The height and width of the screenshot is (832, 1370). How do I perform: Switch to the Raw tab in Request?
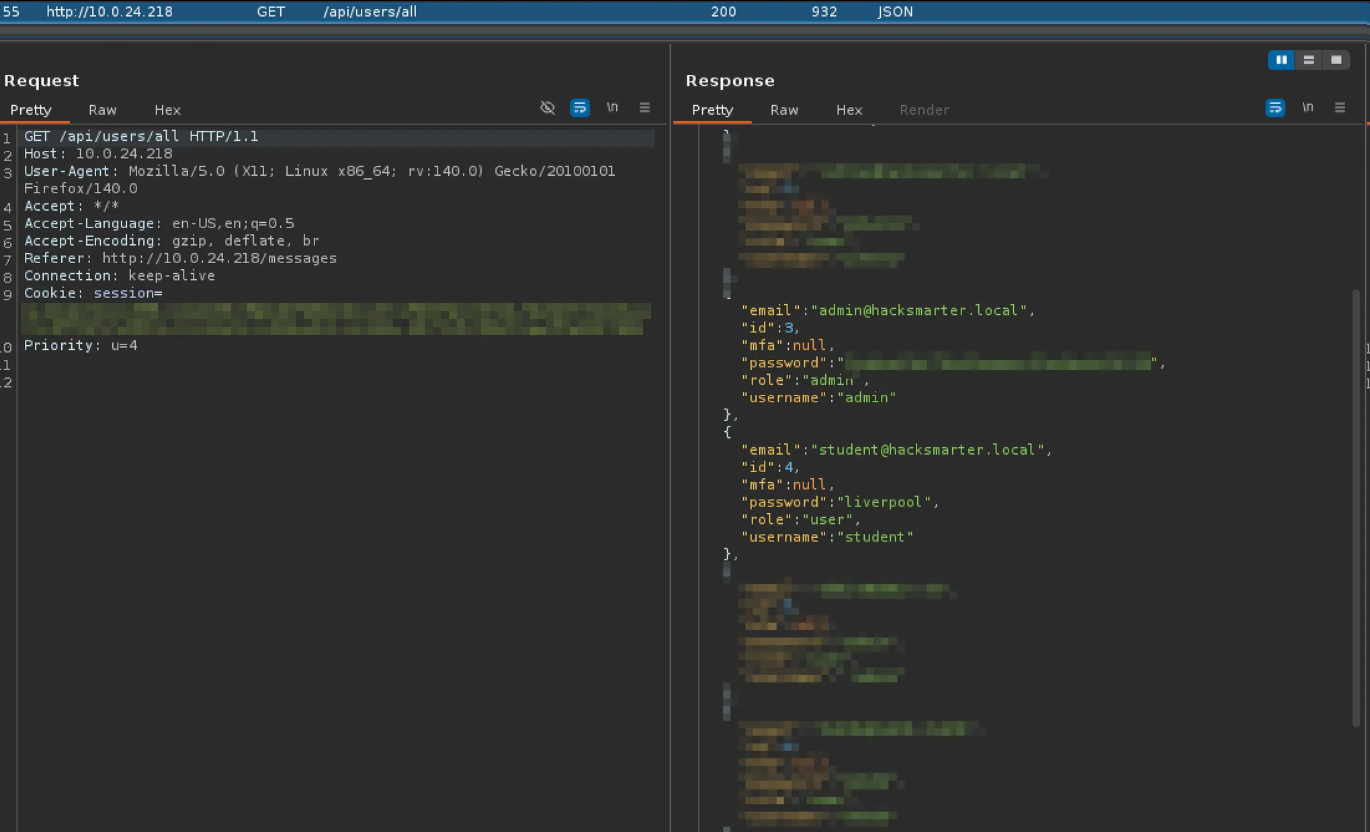pyautogui.click(x=102, y=110)
